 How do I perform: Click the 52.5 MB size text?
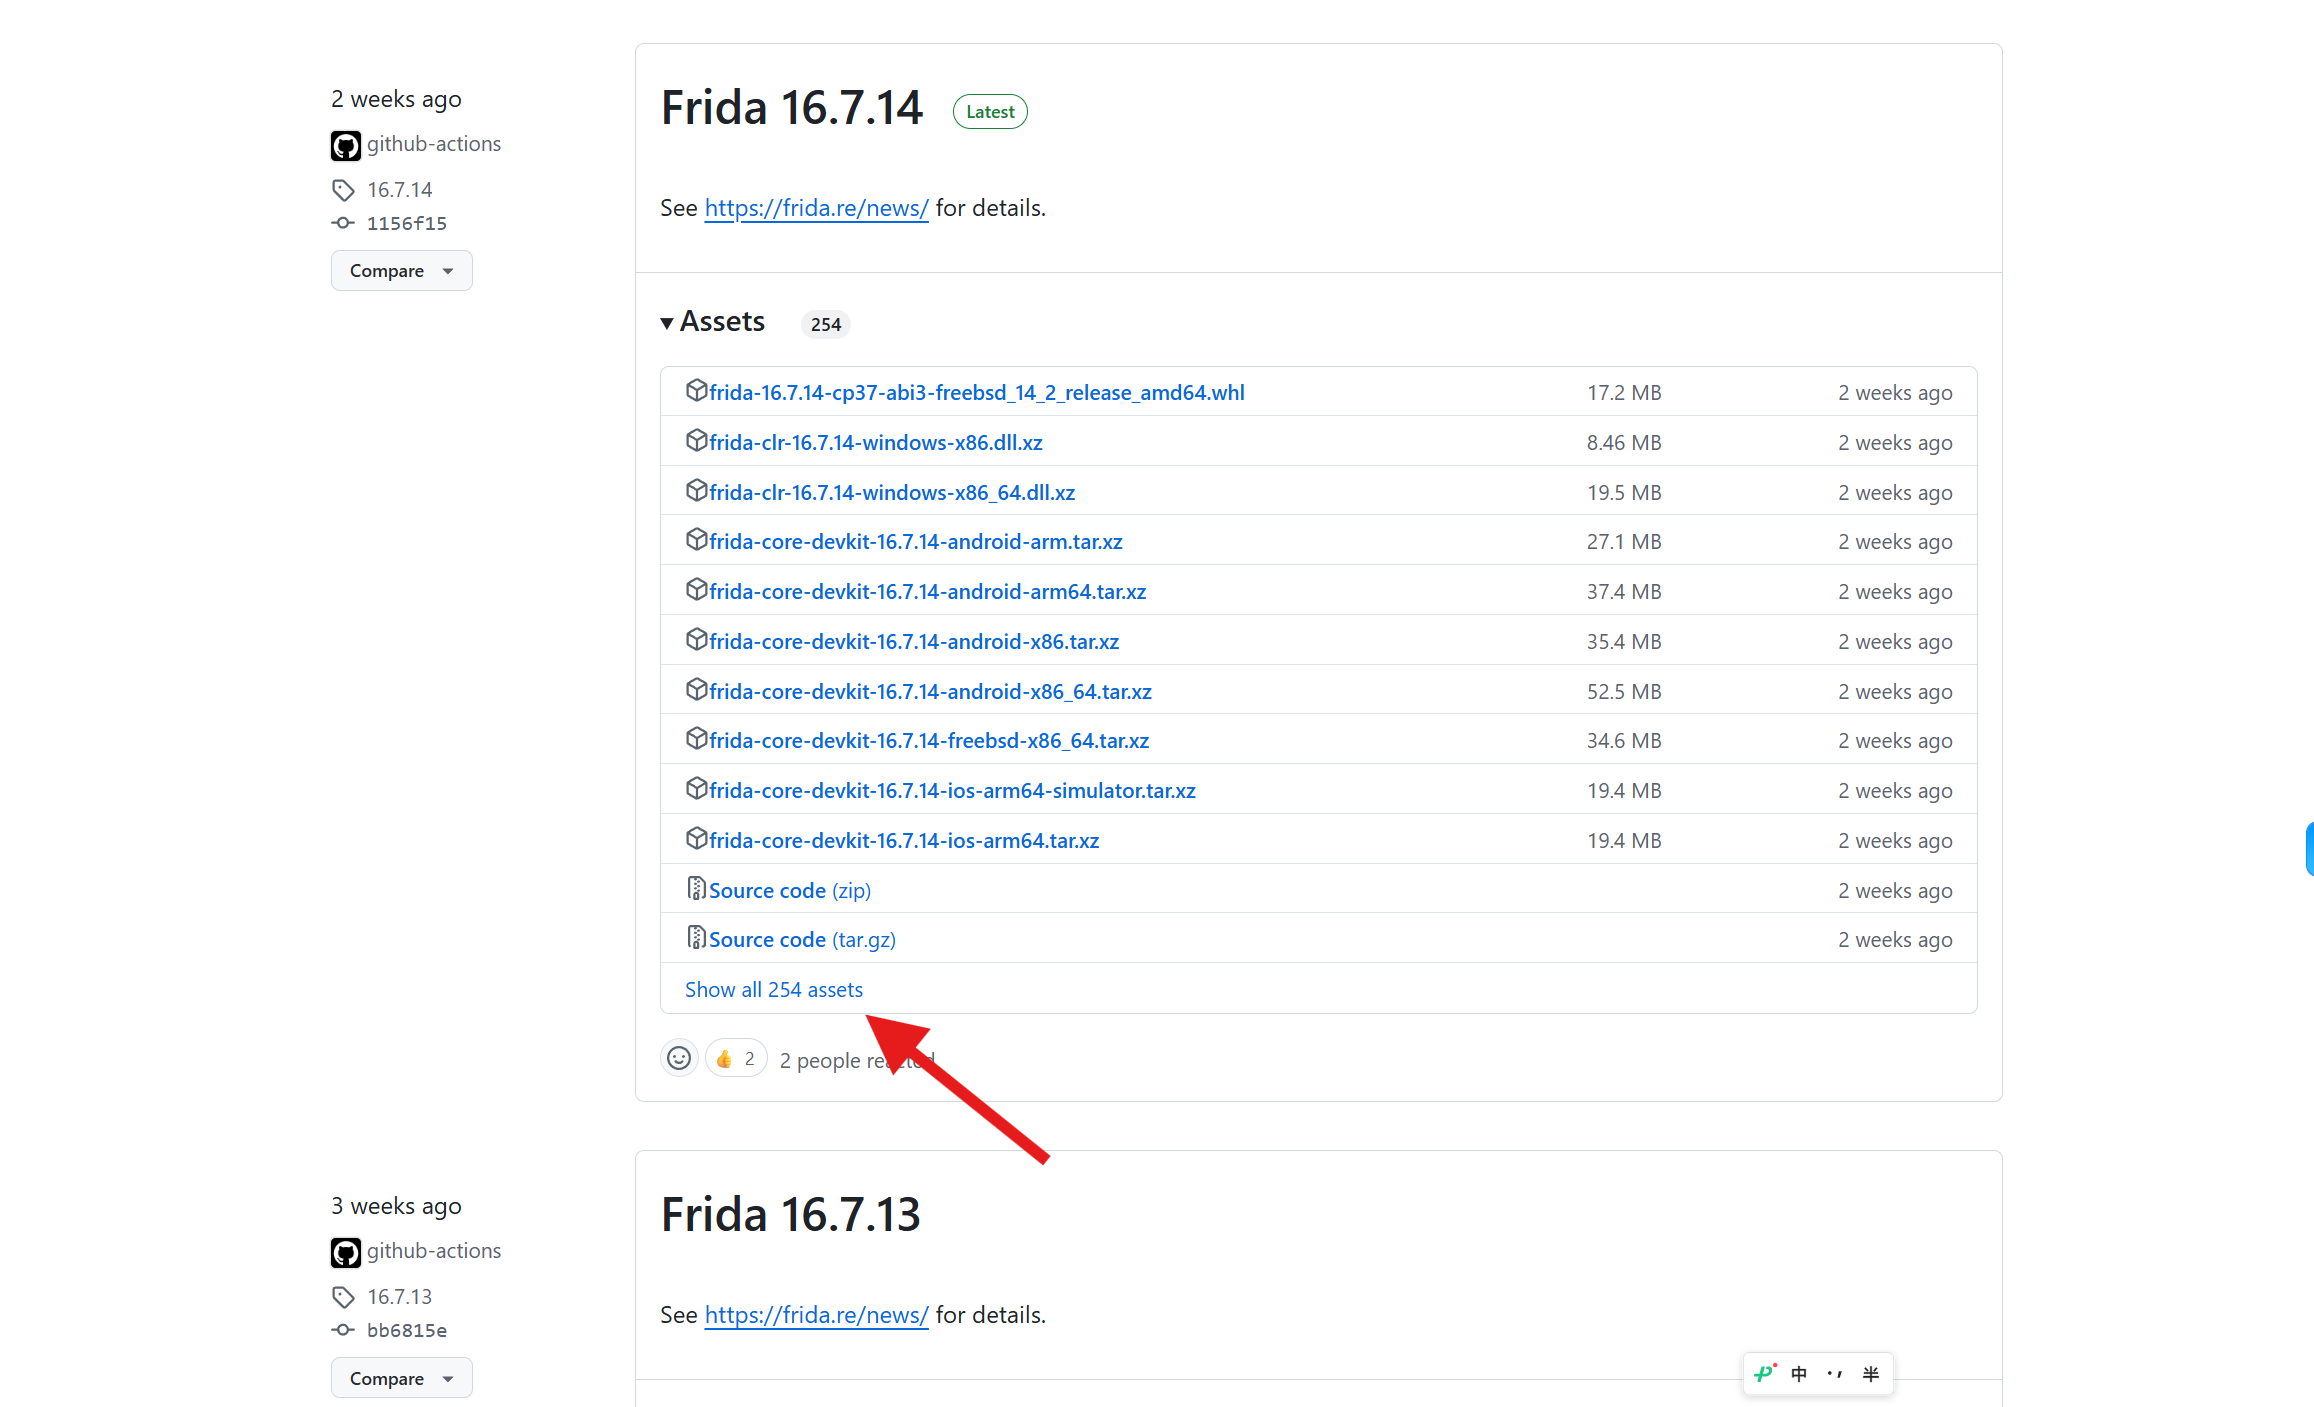[1624, 692]
